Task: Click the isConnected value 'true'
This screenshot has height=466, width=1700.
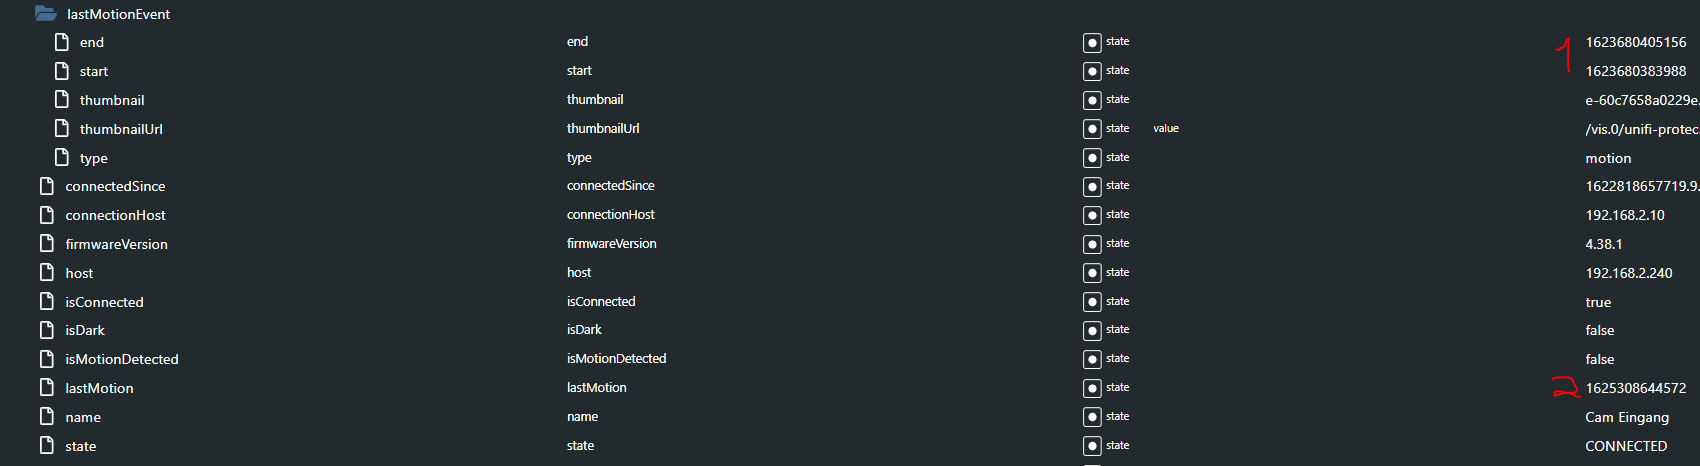Action: click(x=1598, y=302)
